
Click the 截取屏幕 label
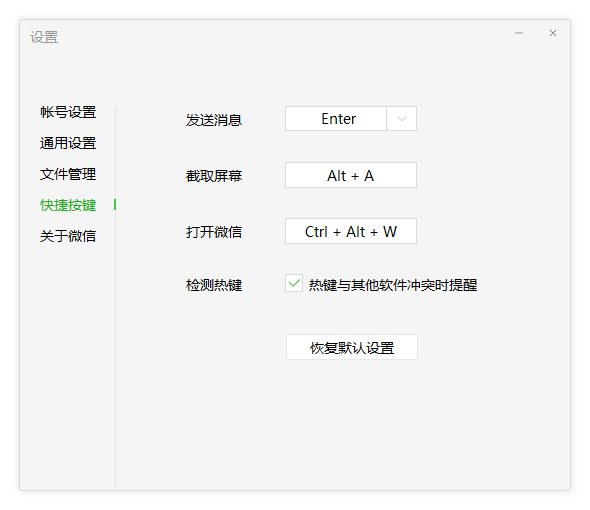[x=214, y=176]
